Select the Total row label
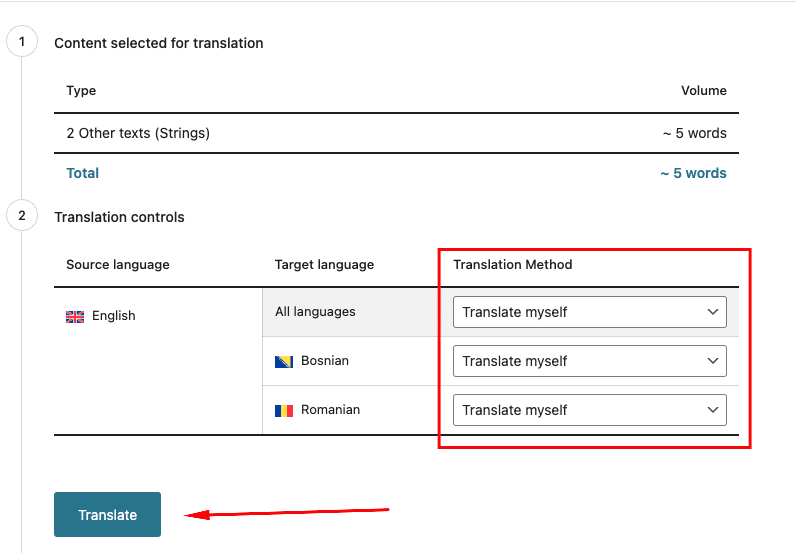The height and width of the screenshot is (557, 796). coord(83,173)
